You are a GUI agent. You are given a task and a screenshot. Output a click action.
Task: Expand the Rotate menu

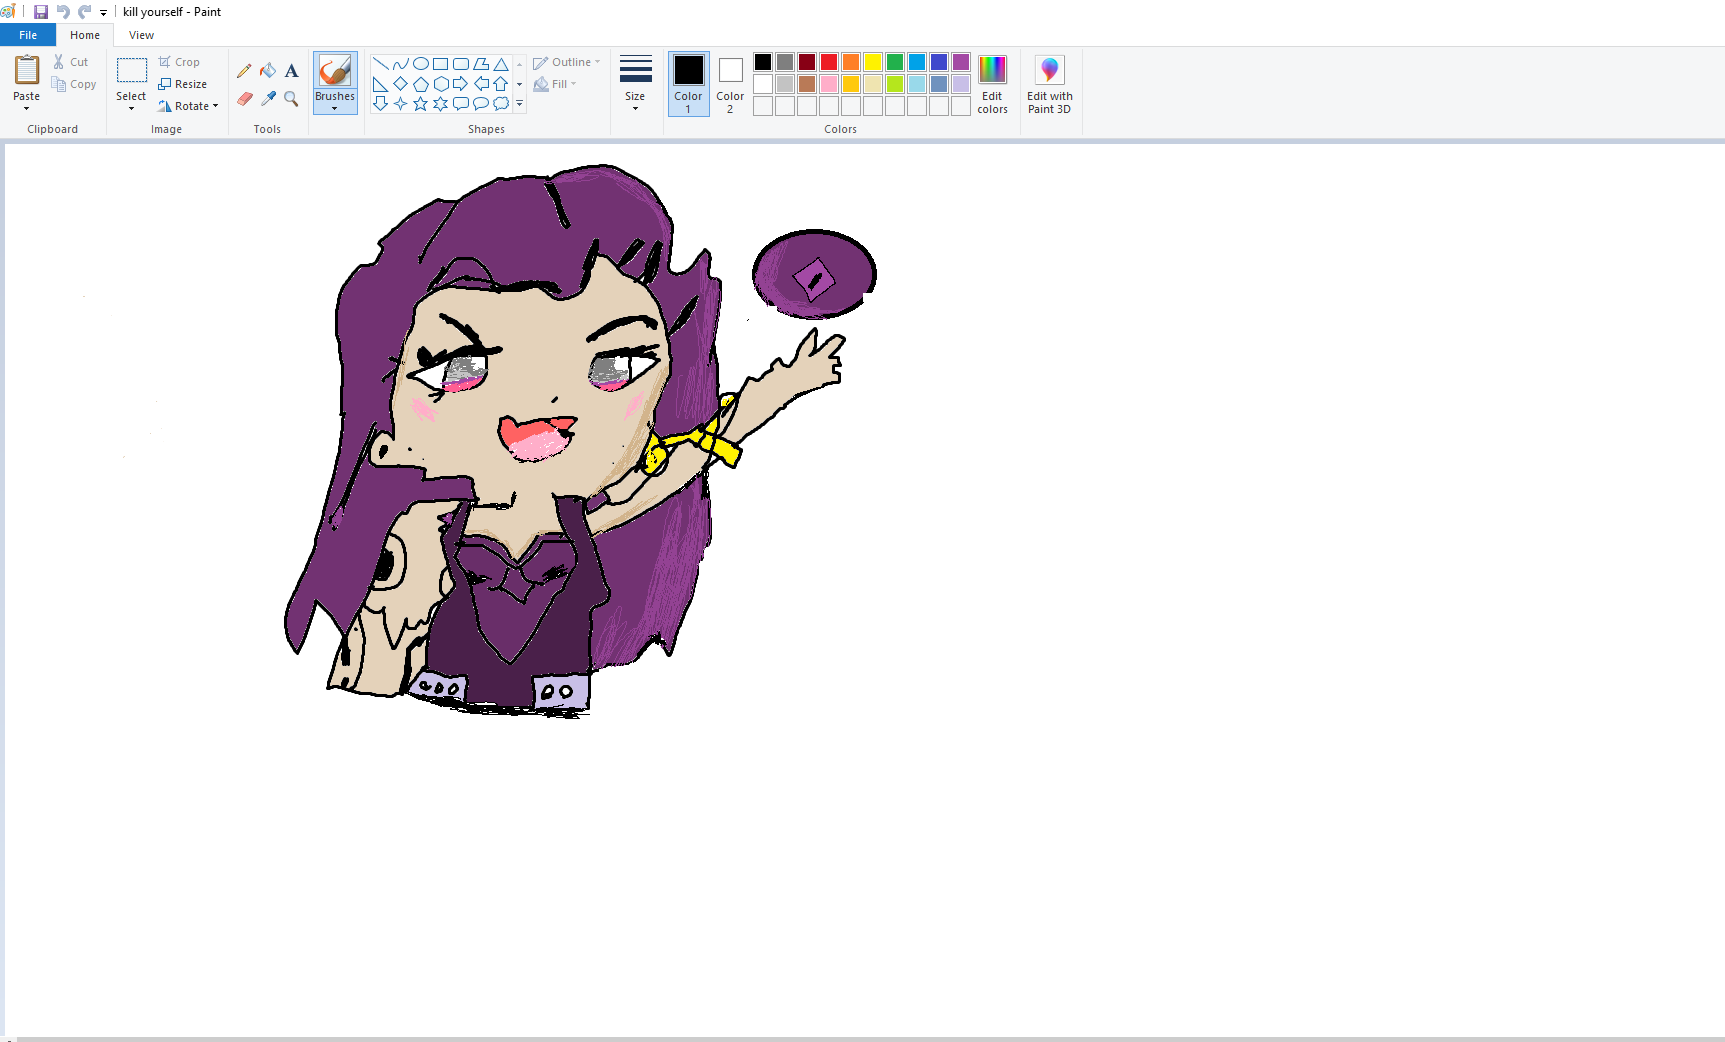tap(189, 106)
